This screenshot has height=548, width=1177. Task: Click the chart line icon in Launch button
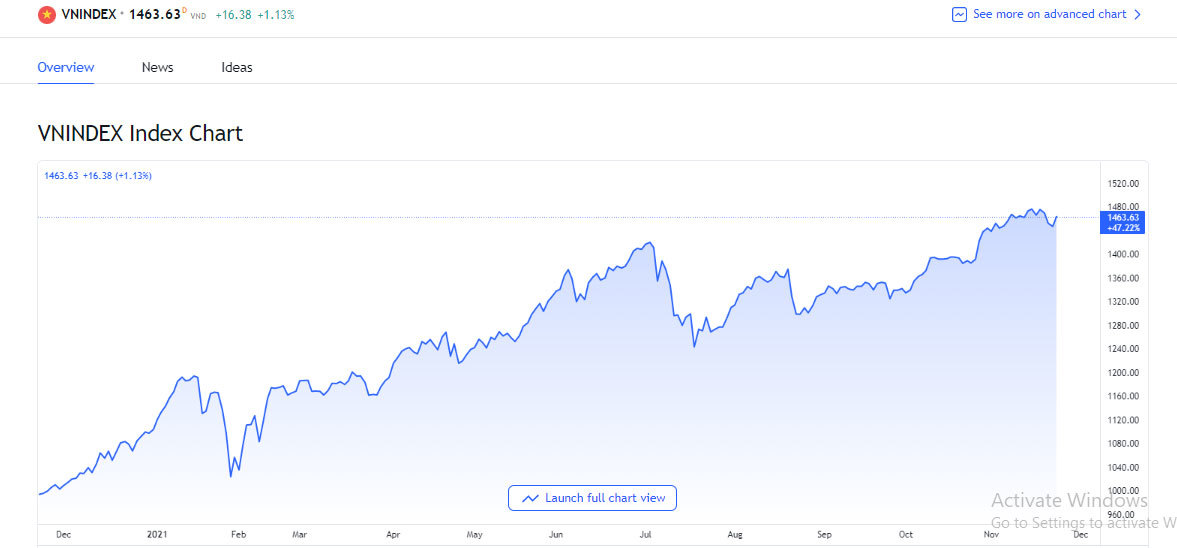coord(530,498)
